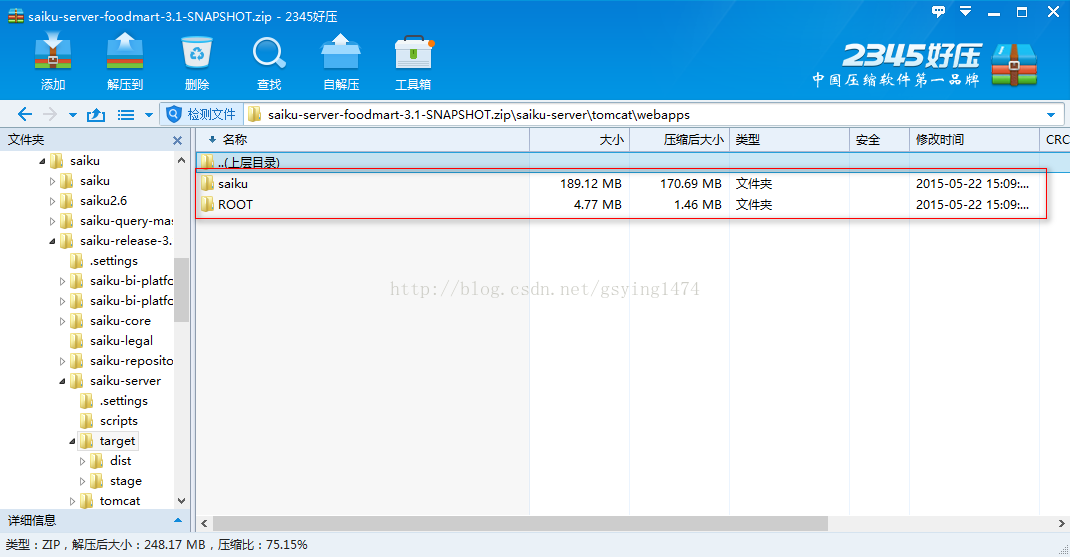The height and width of the screenshot is (557, 1070).
Task: Click the 解压到 (Extract to) toolbar icon
Action: coord(125,52)
